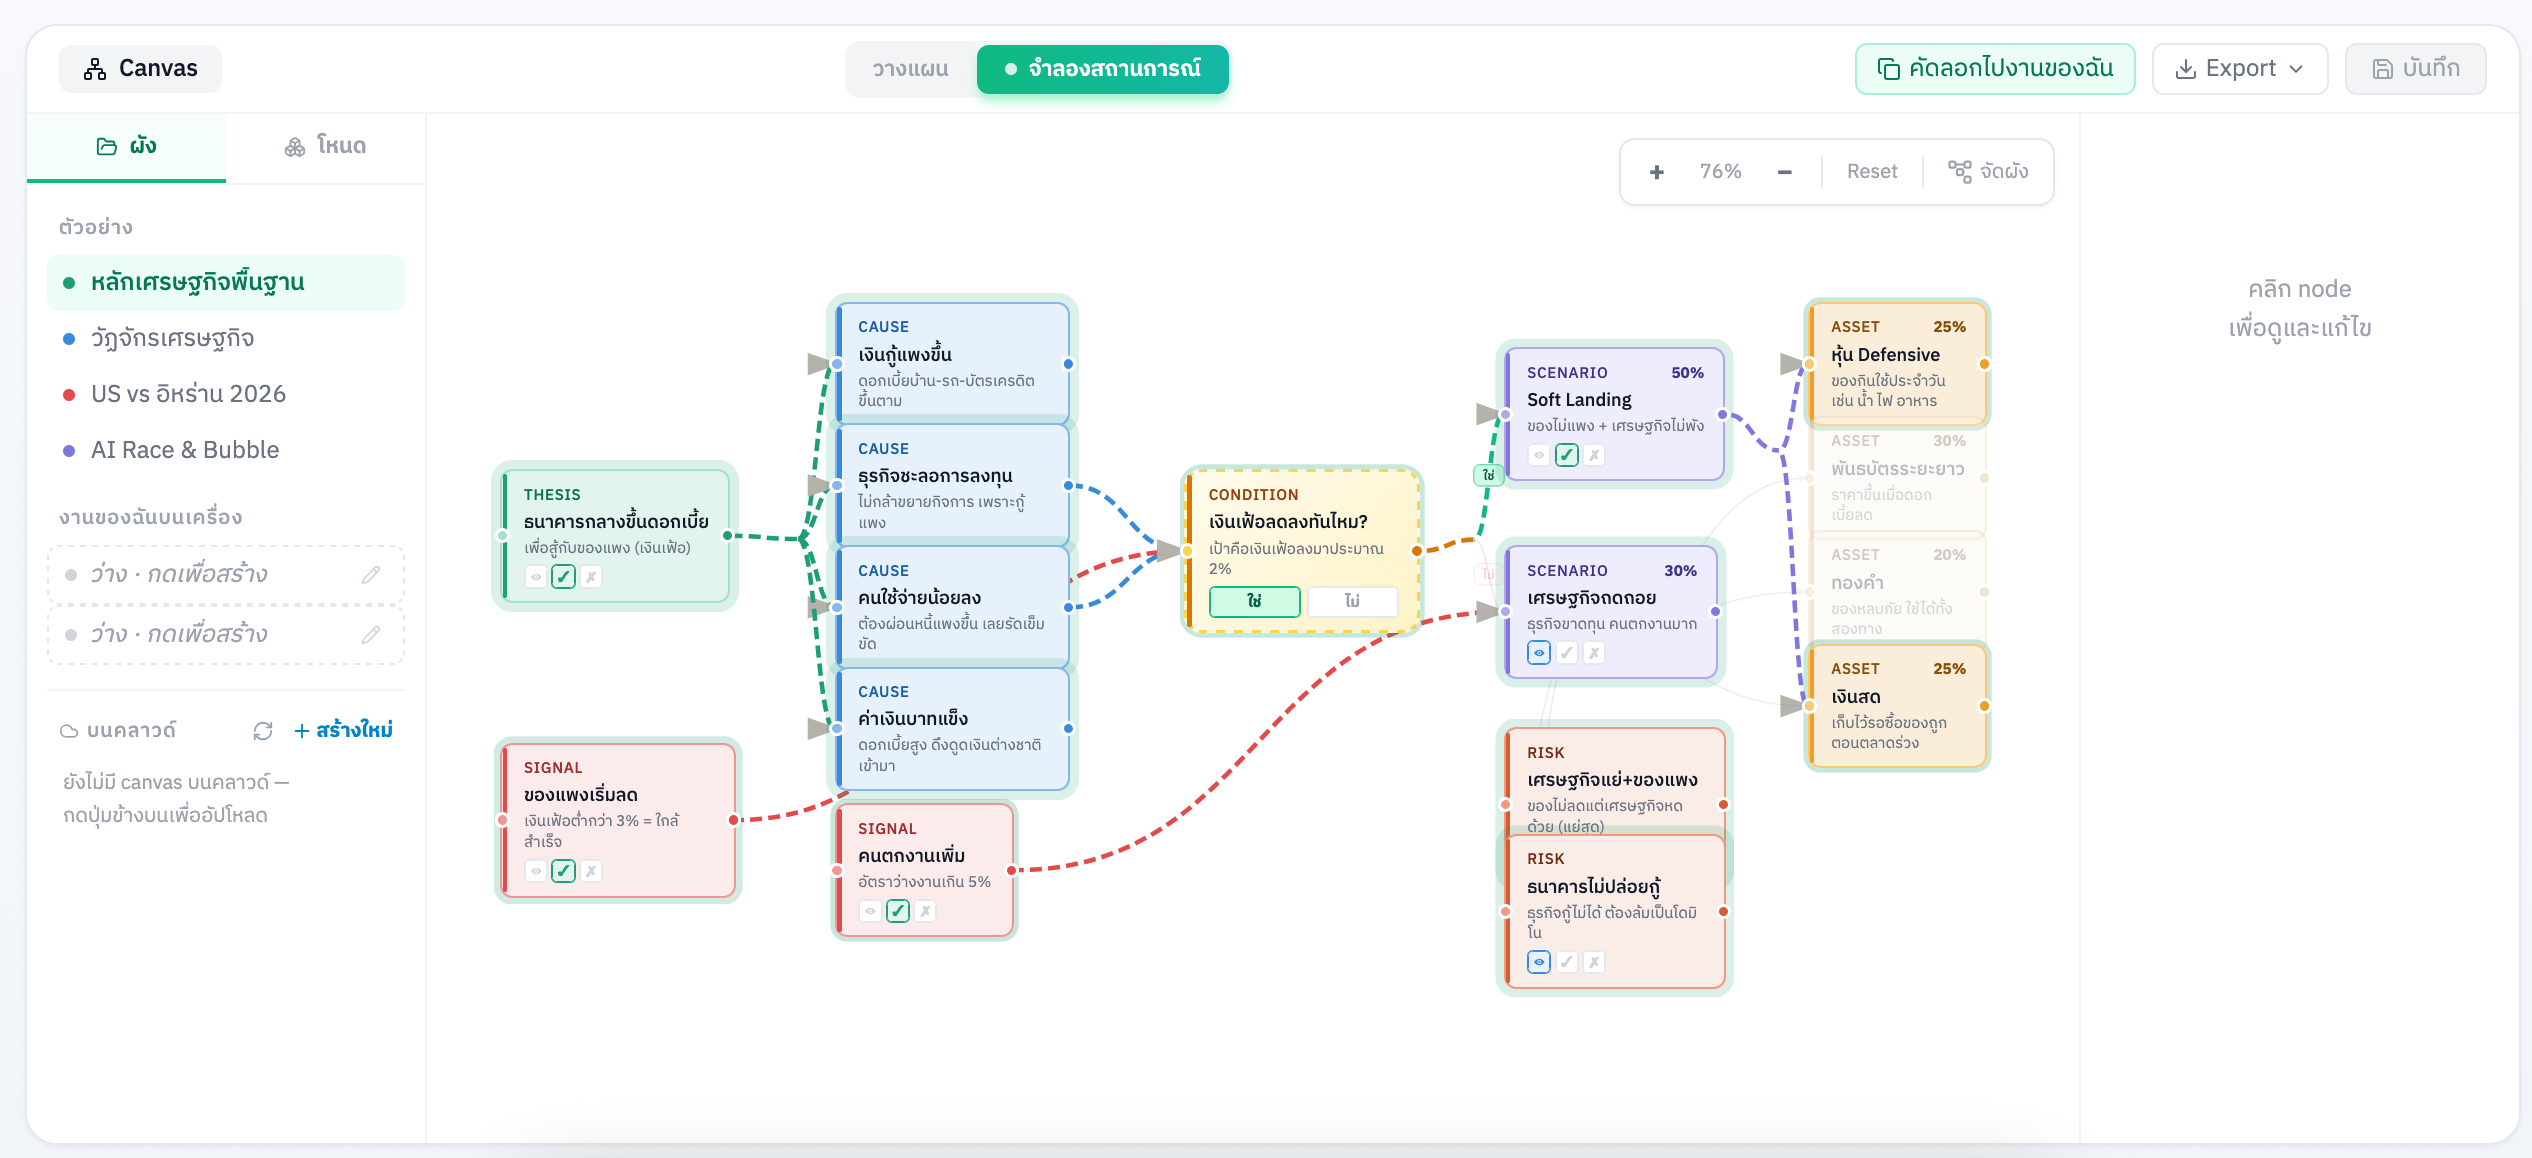Select ไม่ option in CONDITION node
Image resolution: width=2532 pixels, height=1158 pixels.
click(x=1352, y=601)
